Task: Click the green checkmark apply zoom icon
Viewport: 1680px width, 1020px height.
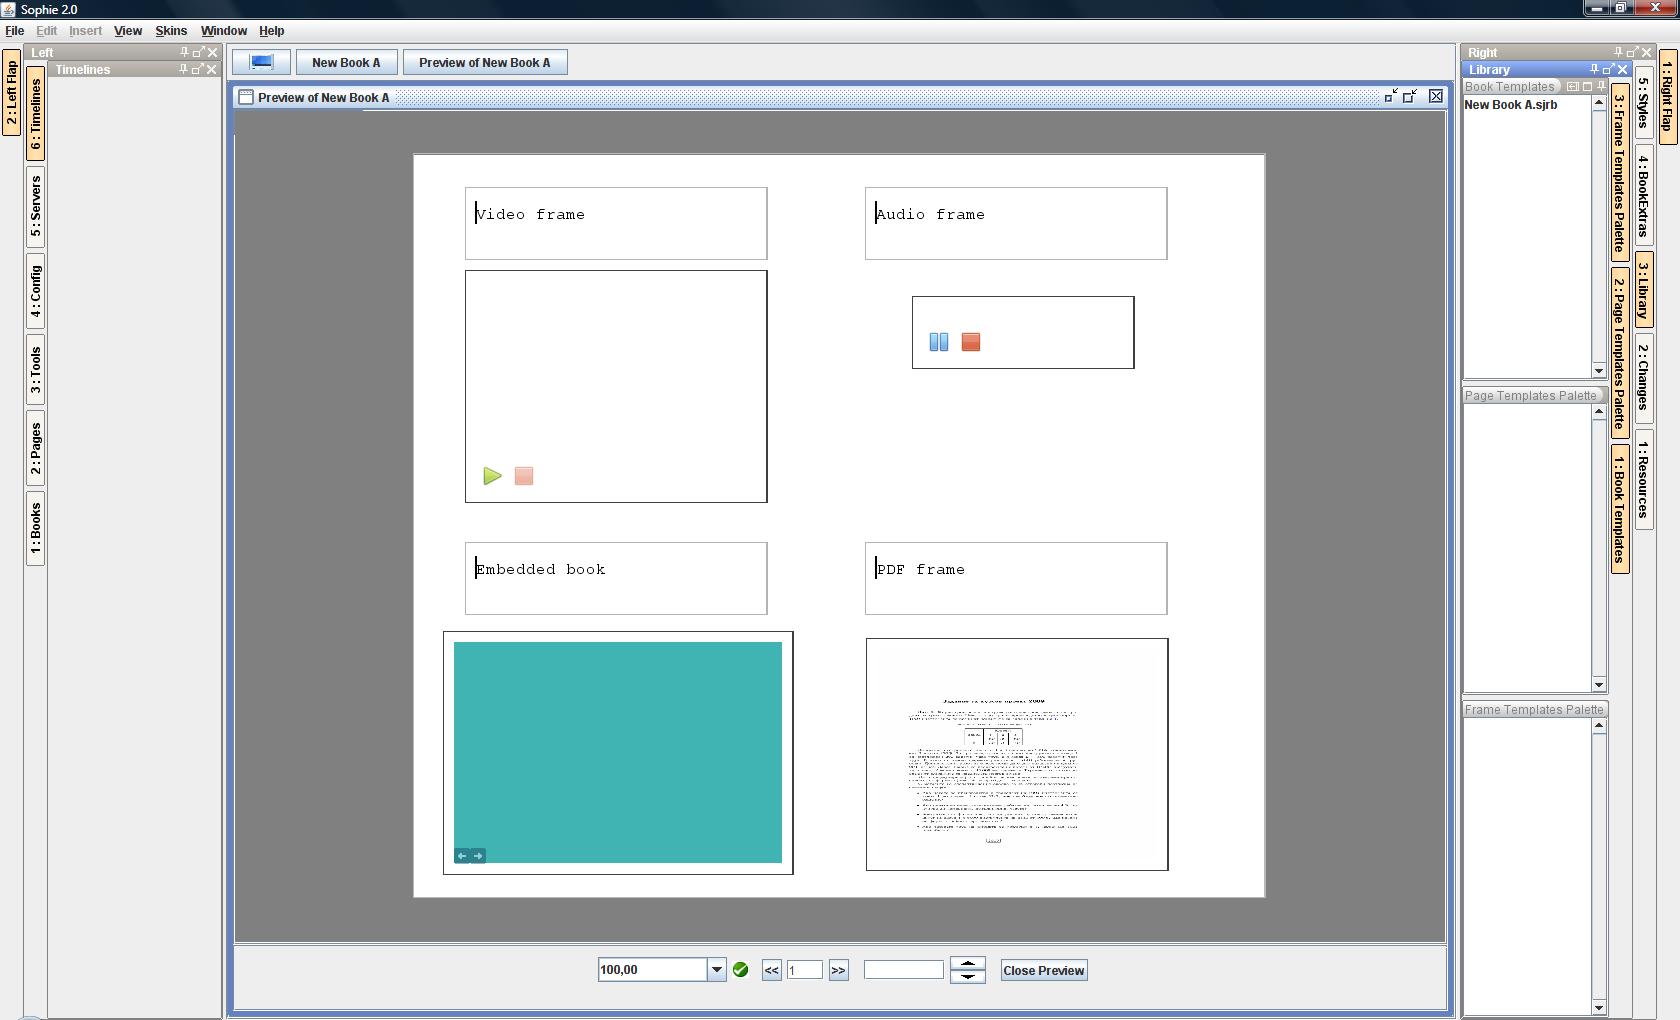Action: 741,970
